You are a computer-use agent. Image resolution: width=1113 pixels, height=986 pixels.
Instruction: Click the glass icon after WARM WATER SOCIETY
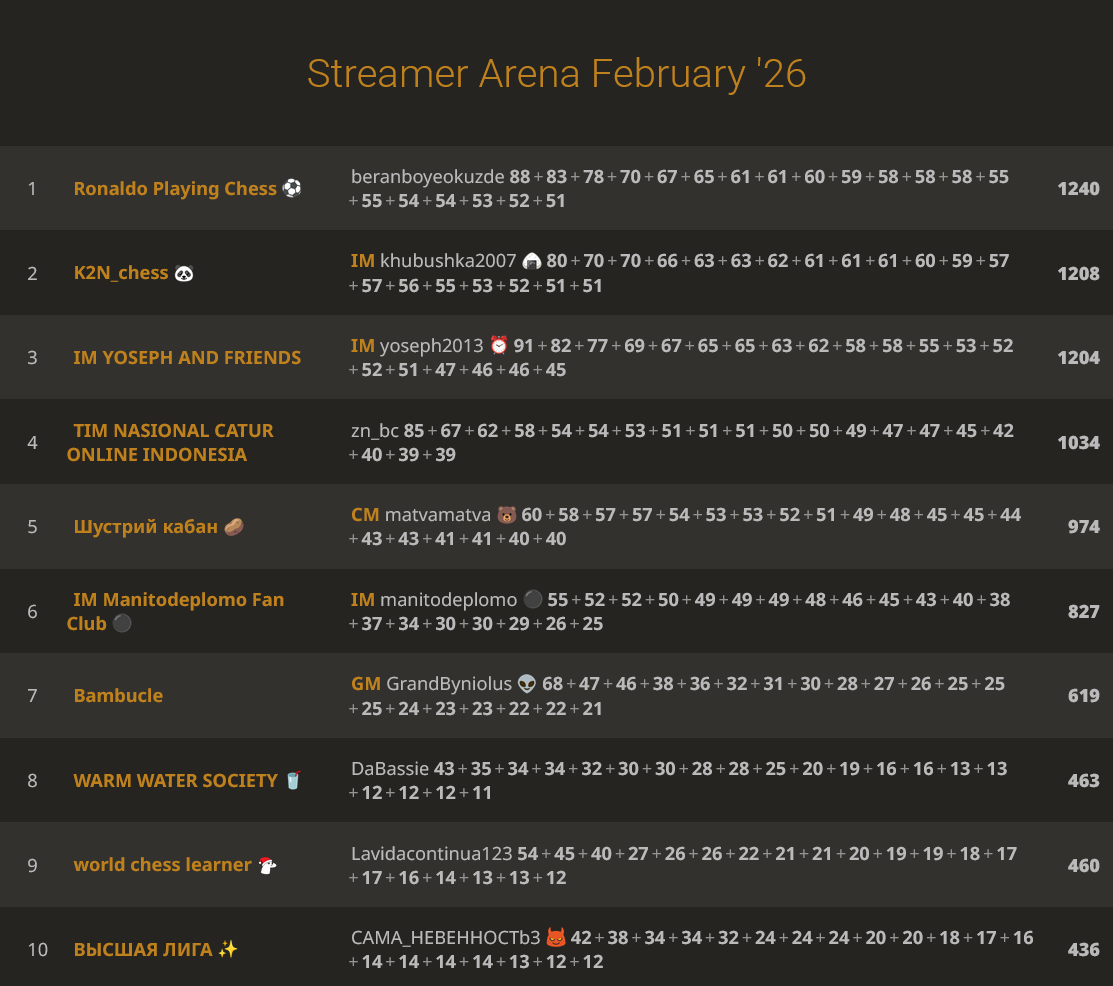point(293,780)
